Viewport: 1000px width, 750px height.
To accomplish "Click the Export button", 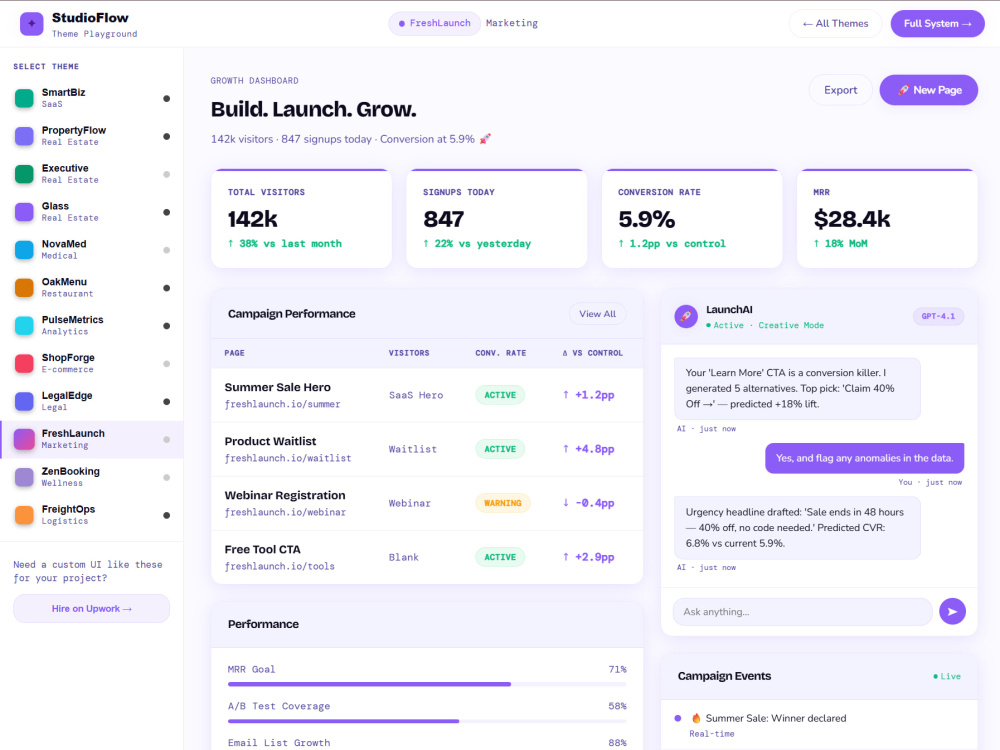I will point(840,90).
